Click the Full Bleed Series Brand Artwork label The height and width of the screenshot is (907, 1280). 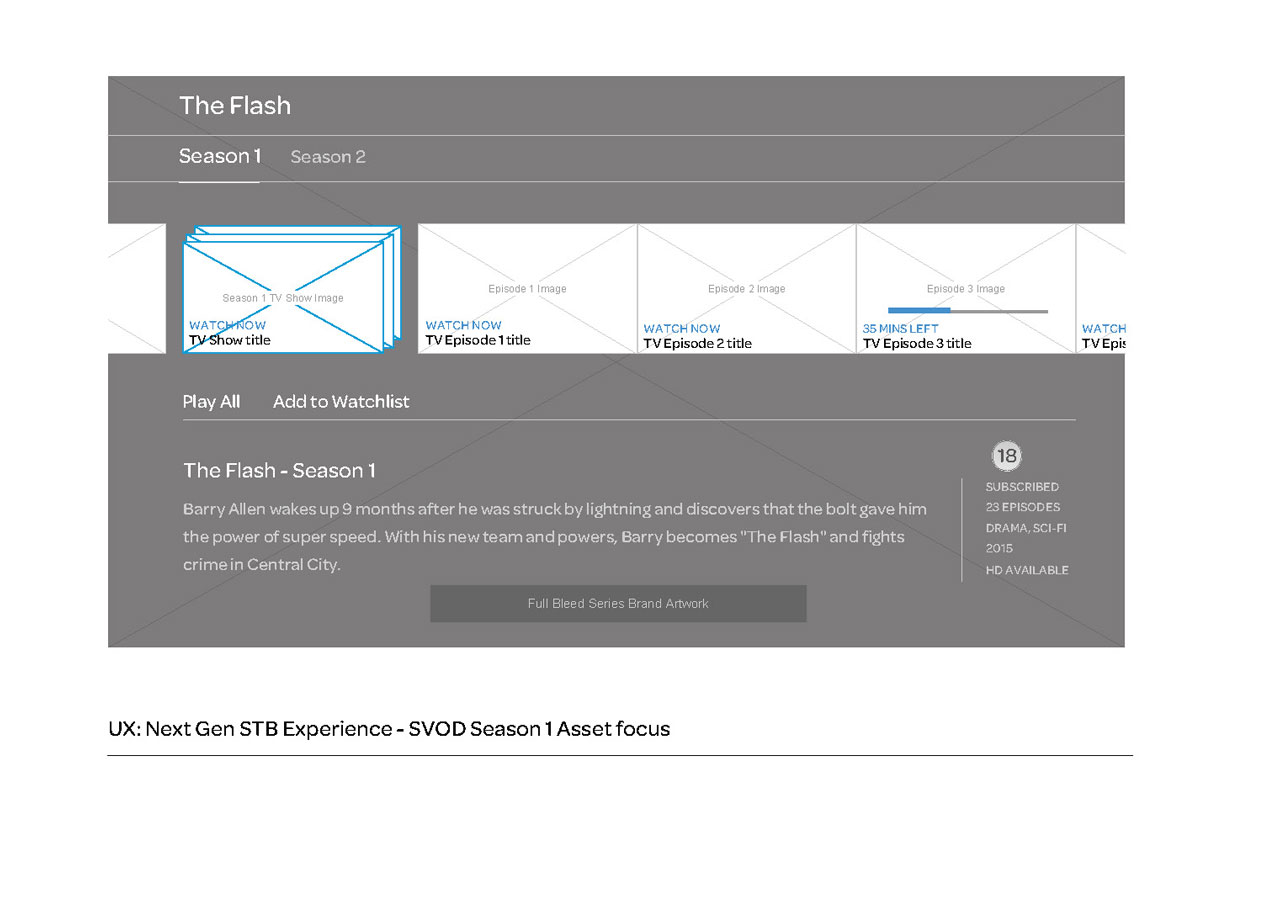click(618, 604)
